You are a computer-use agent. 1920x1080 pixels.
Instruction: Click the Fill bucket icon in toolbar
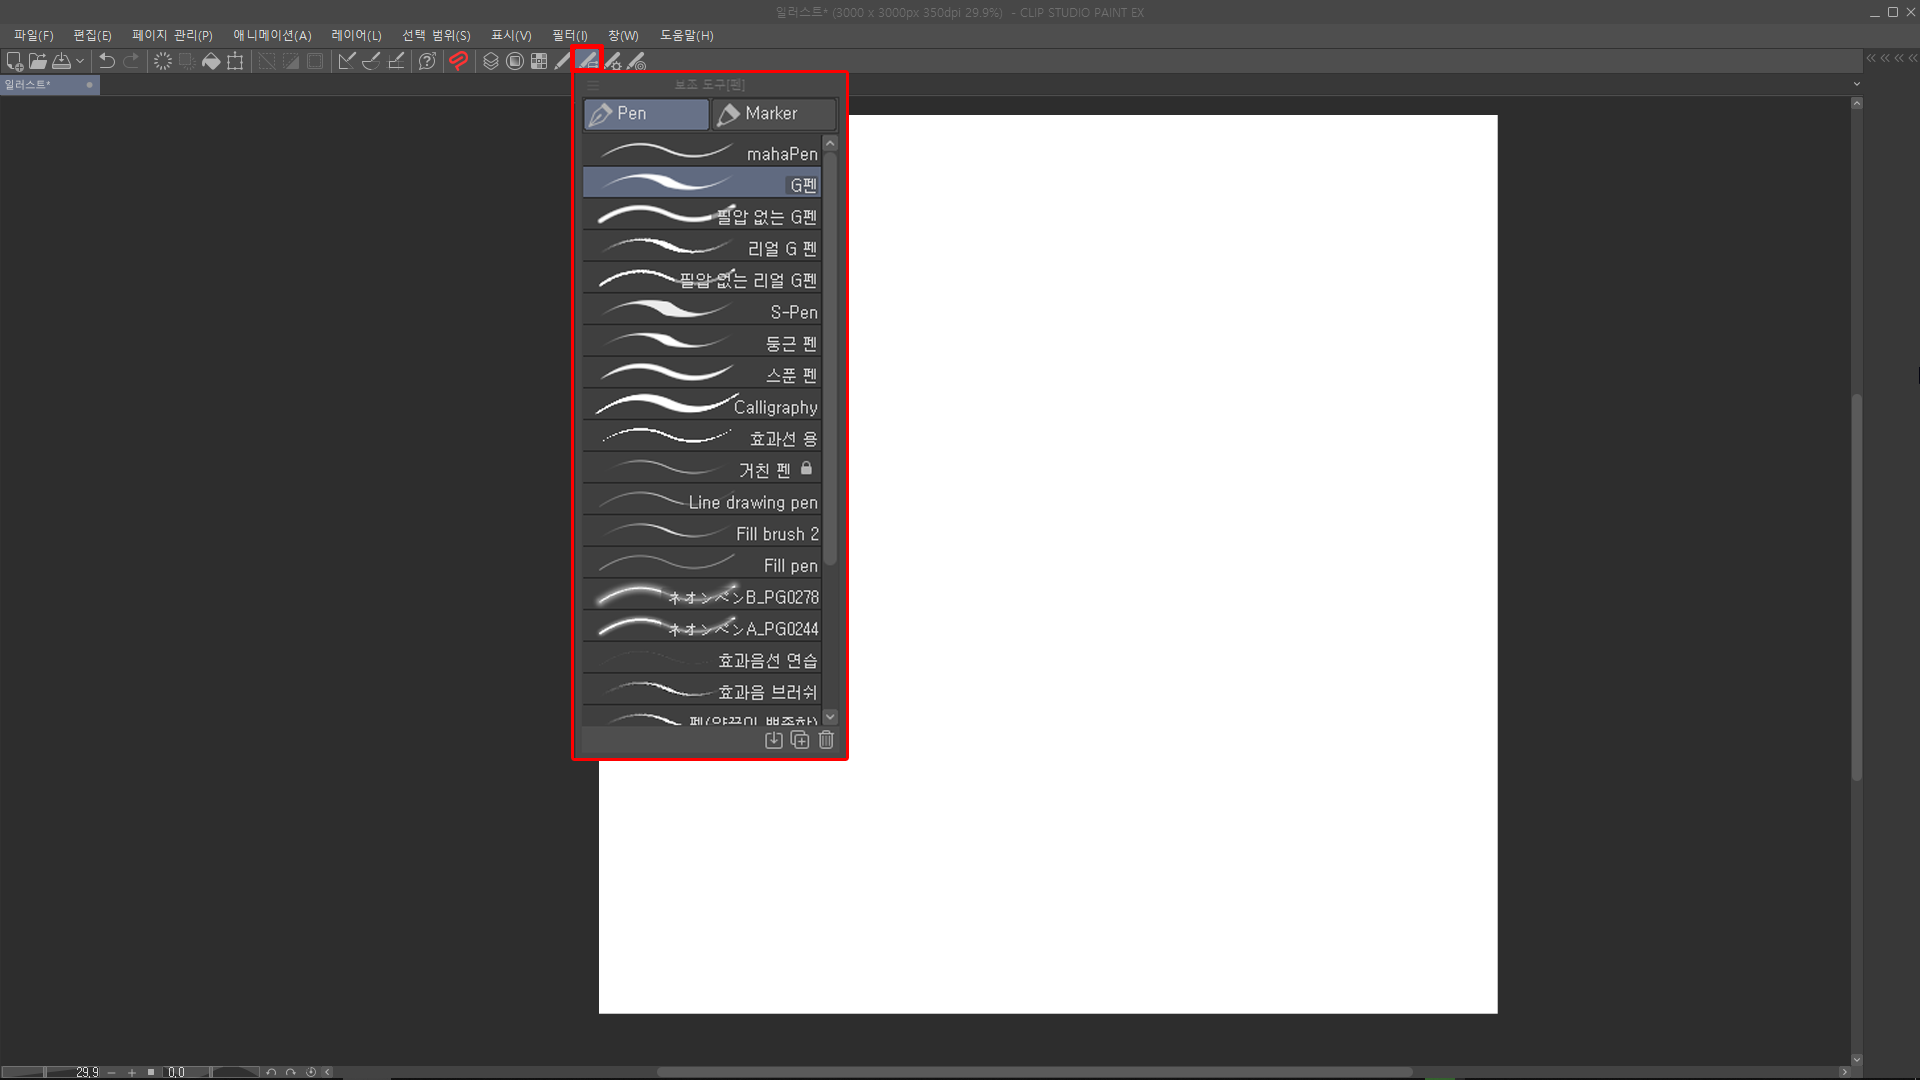[211, 61]
